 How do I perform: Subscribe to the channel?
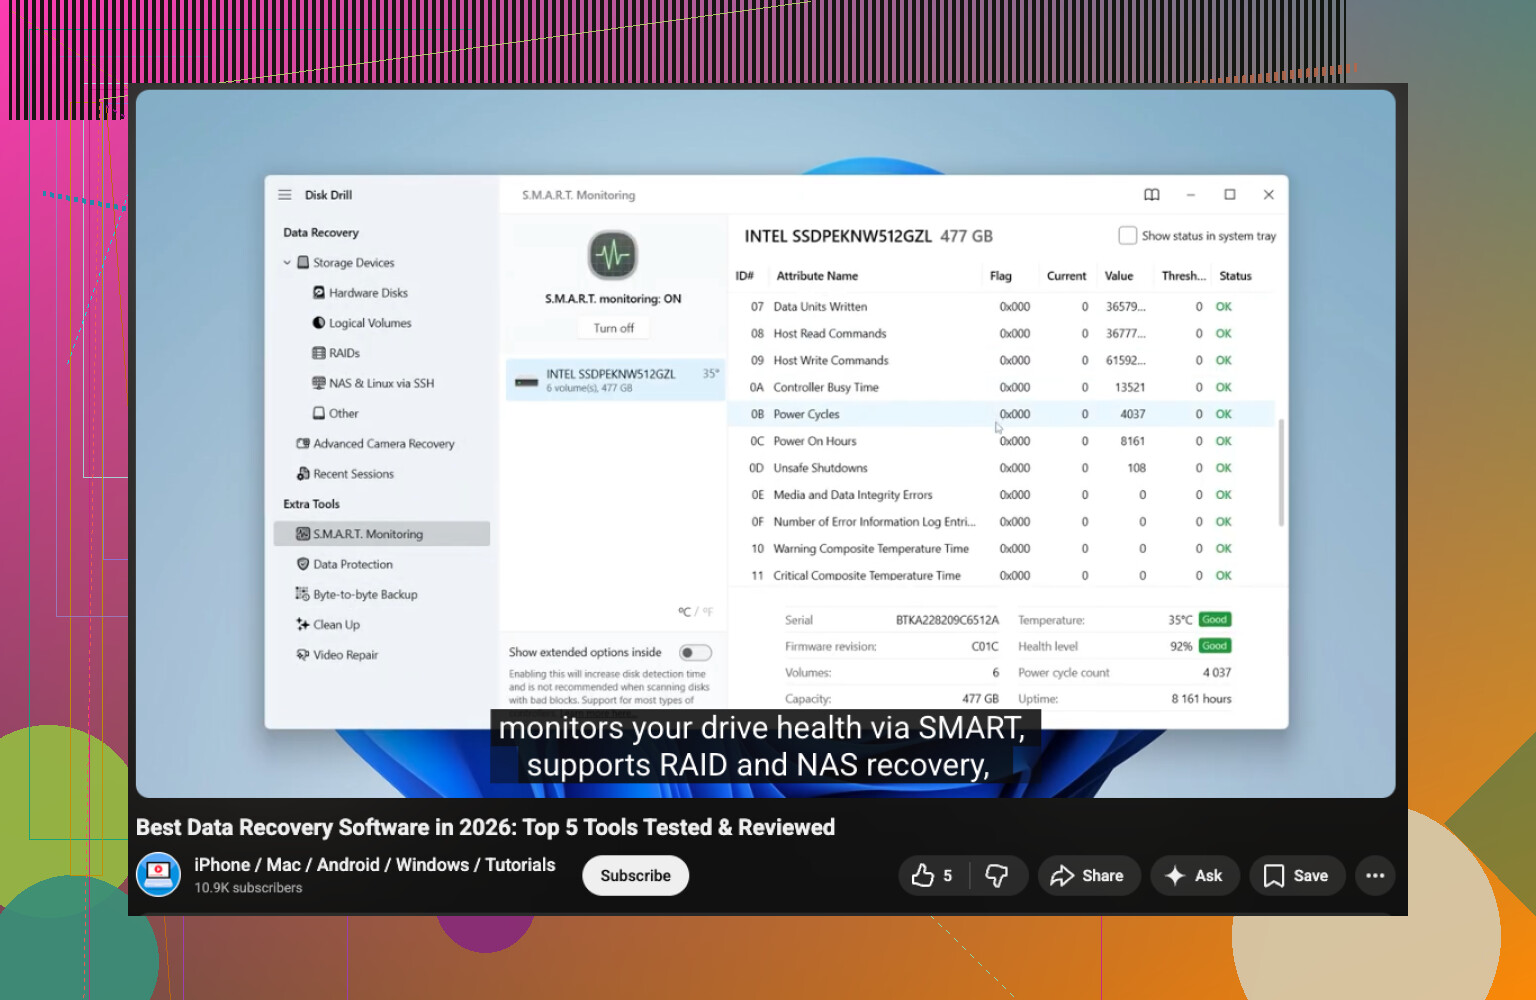636,876
